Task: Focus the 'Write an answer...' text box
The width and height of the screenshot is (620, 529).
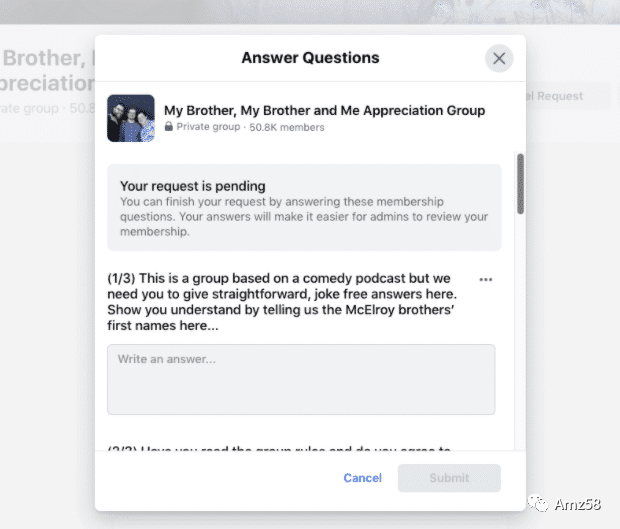Action: [x=301, y=380]
